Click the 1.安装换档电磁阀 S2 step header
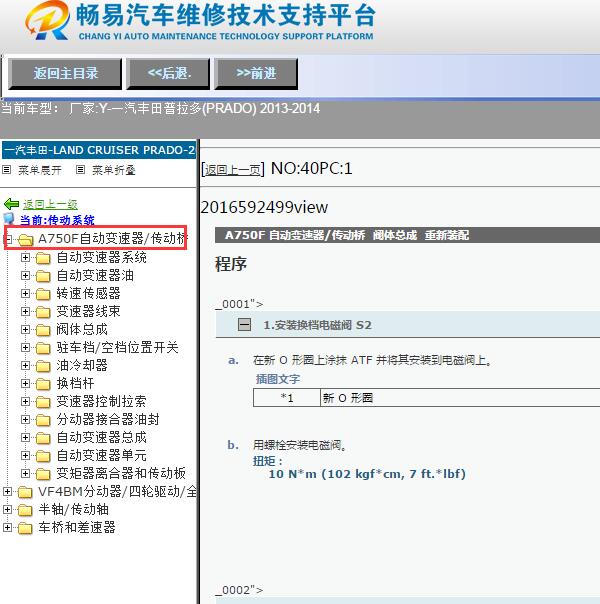The width and height of the screenshot is (600, 604). [x=407, y=325]
